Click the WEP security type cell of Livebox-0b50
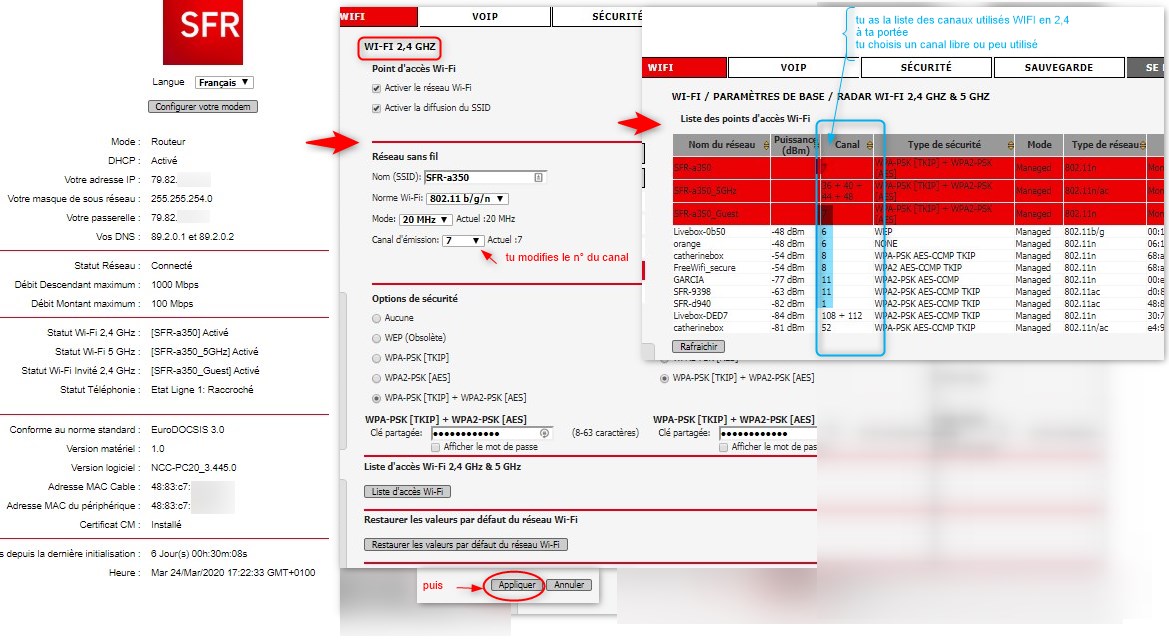 [883, 232]
